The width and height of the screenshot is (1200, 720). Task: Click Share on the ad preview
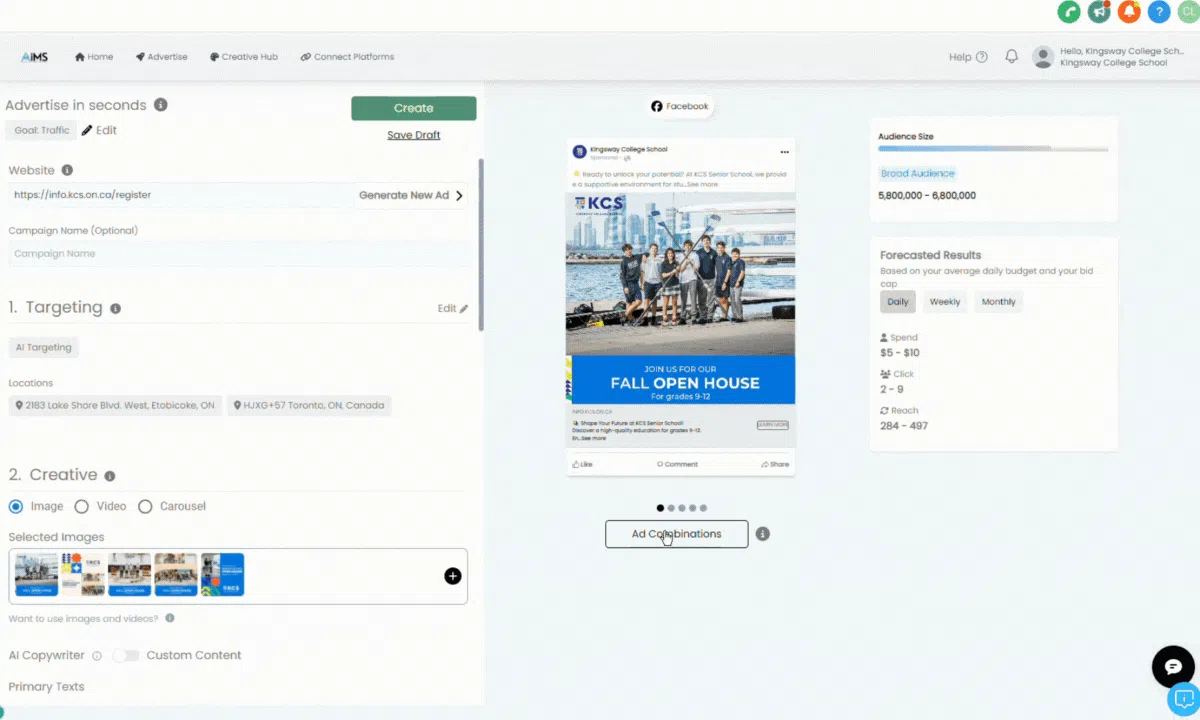[775, 464]
